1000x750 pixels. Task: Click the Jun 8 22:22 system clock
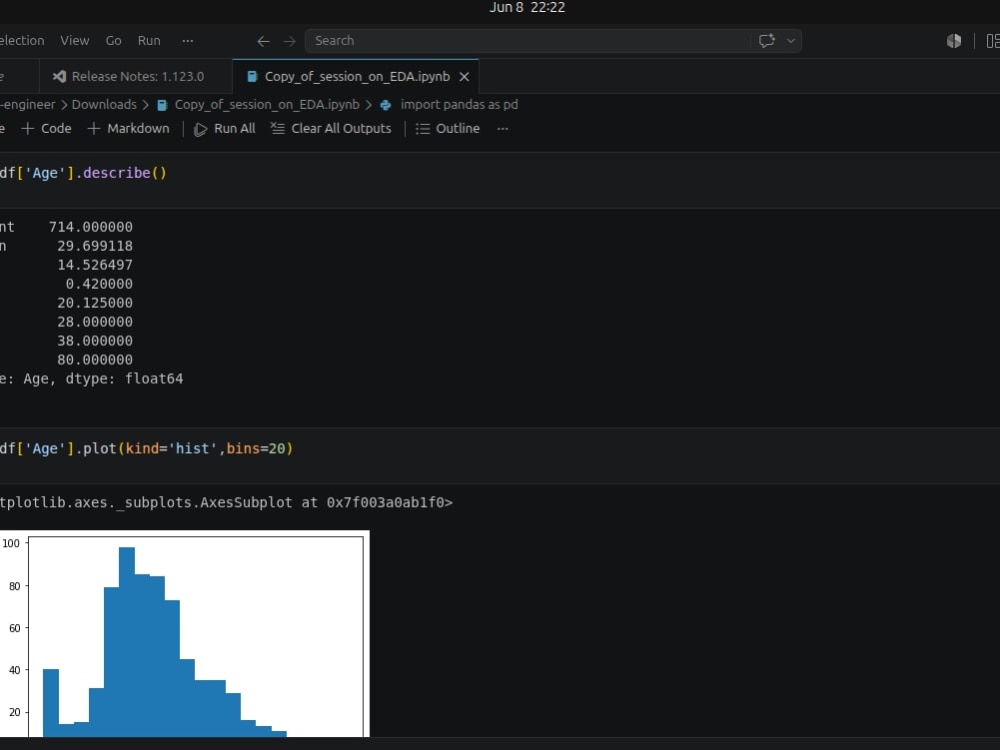527,8
